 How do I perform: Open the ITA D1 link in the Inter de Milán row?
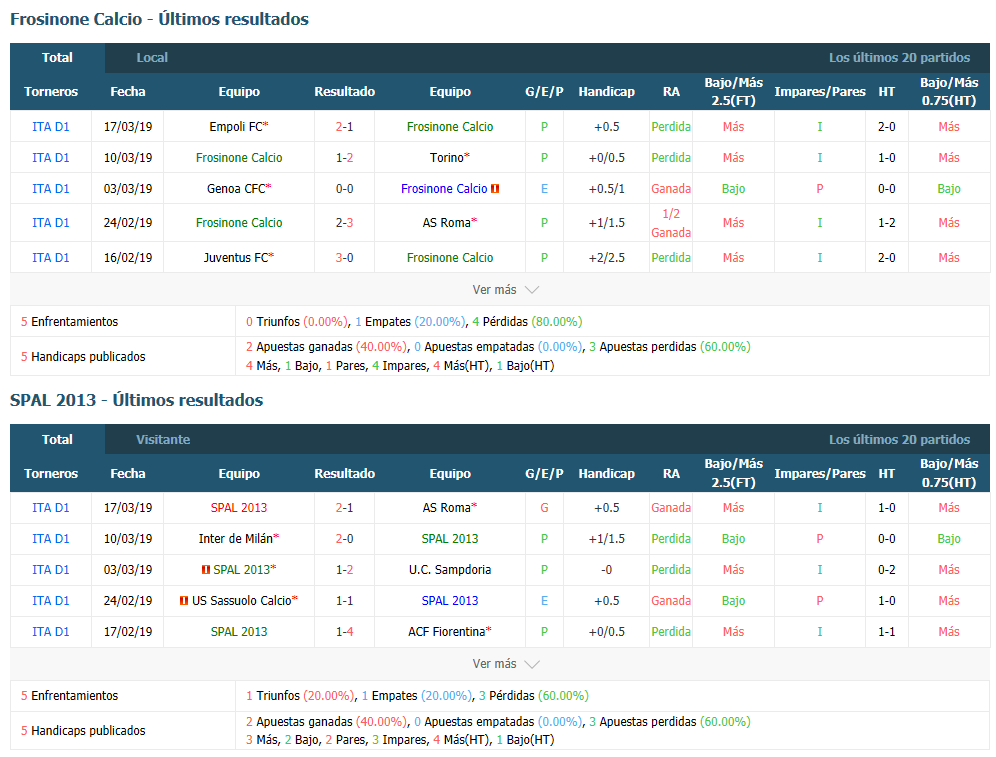[x=51, y=539]
